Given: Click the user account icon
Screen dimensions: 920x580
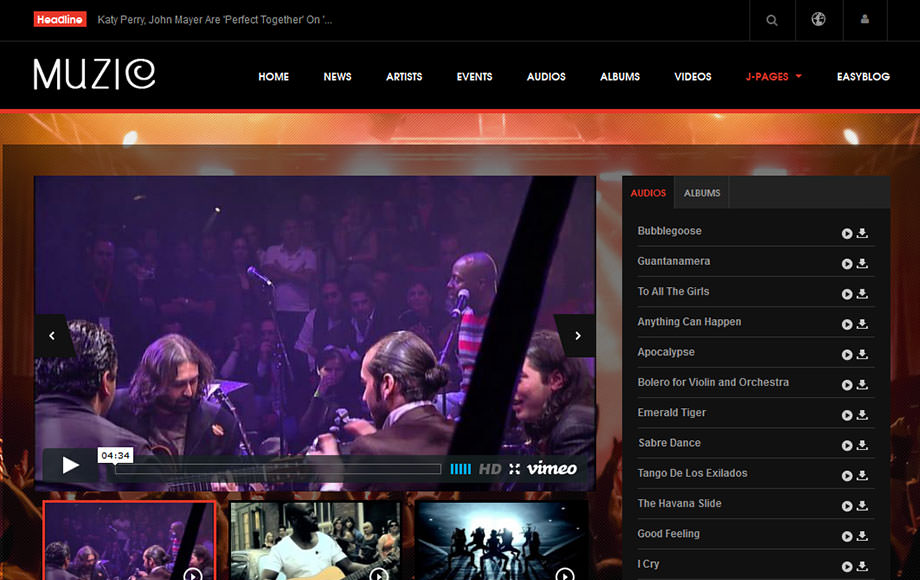Looking at the screenshot, I should click(865, 20).
